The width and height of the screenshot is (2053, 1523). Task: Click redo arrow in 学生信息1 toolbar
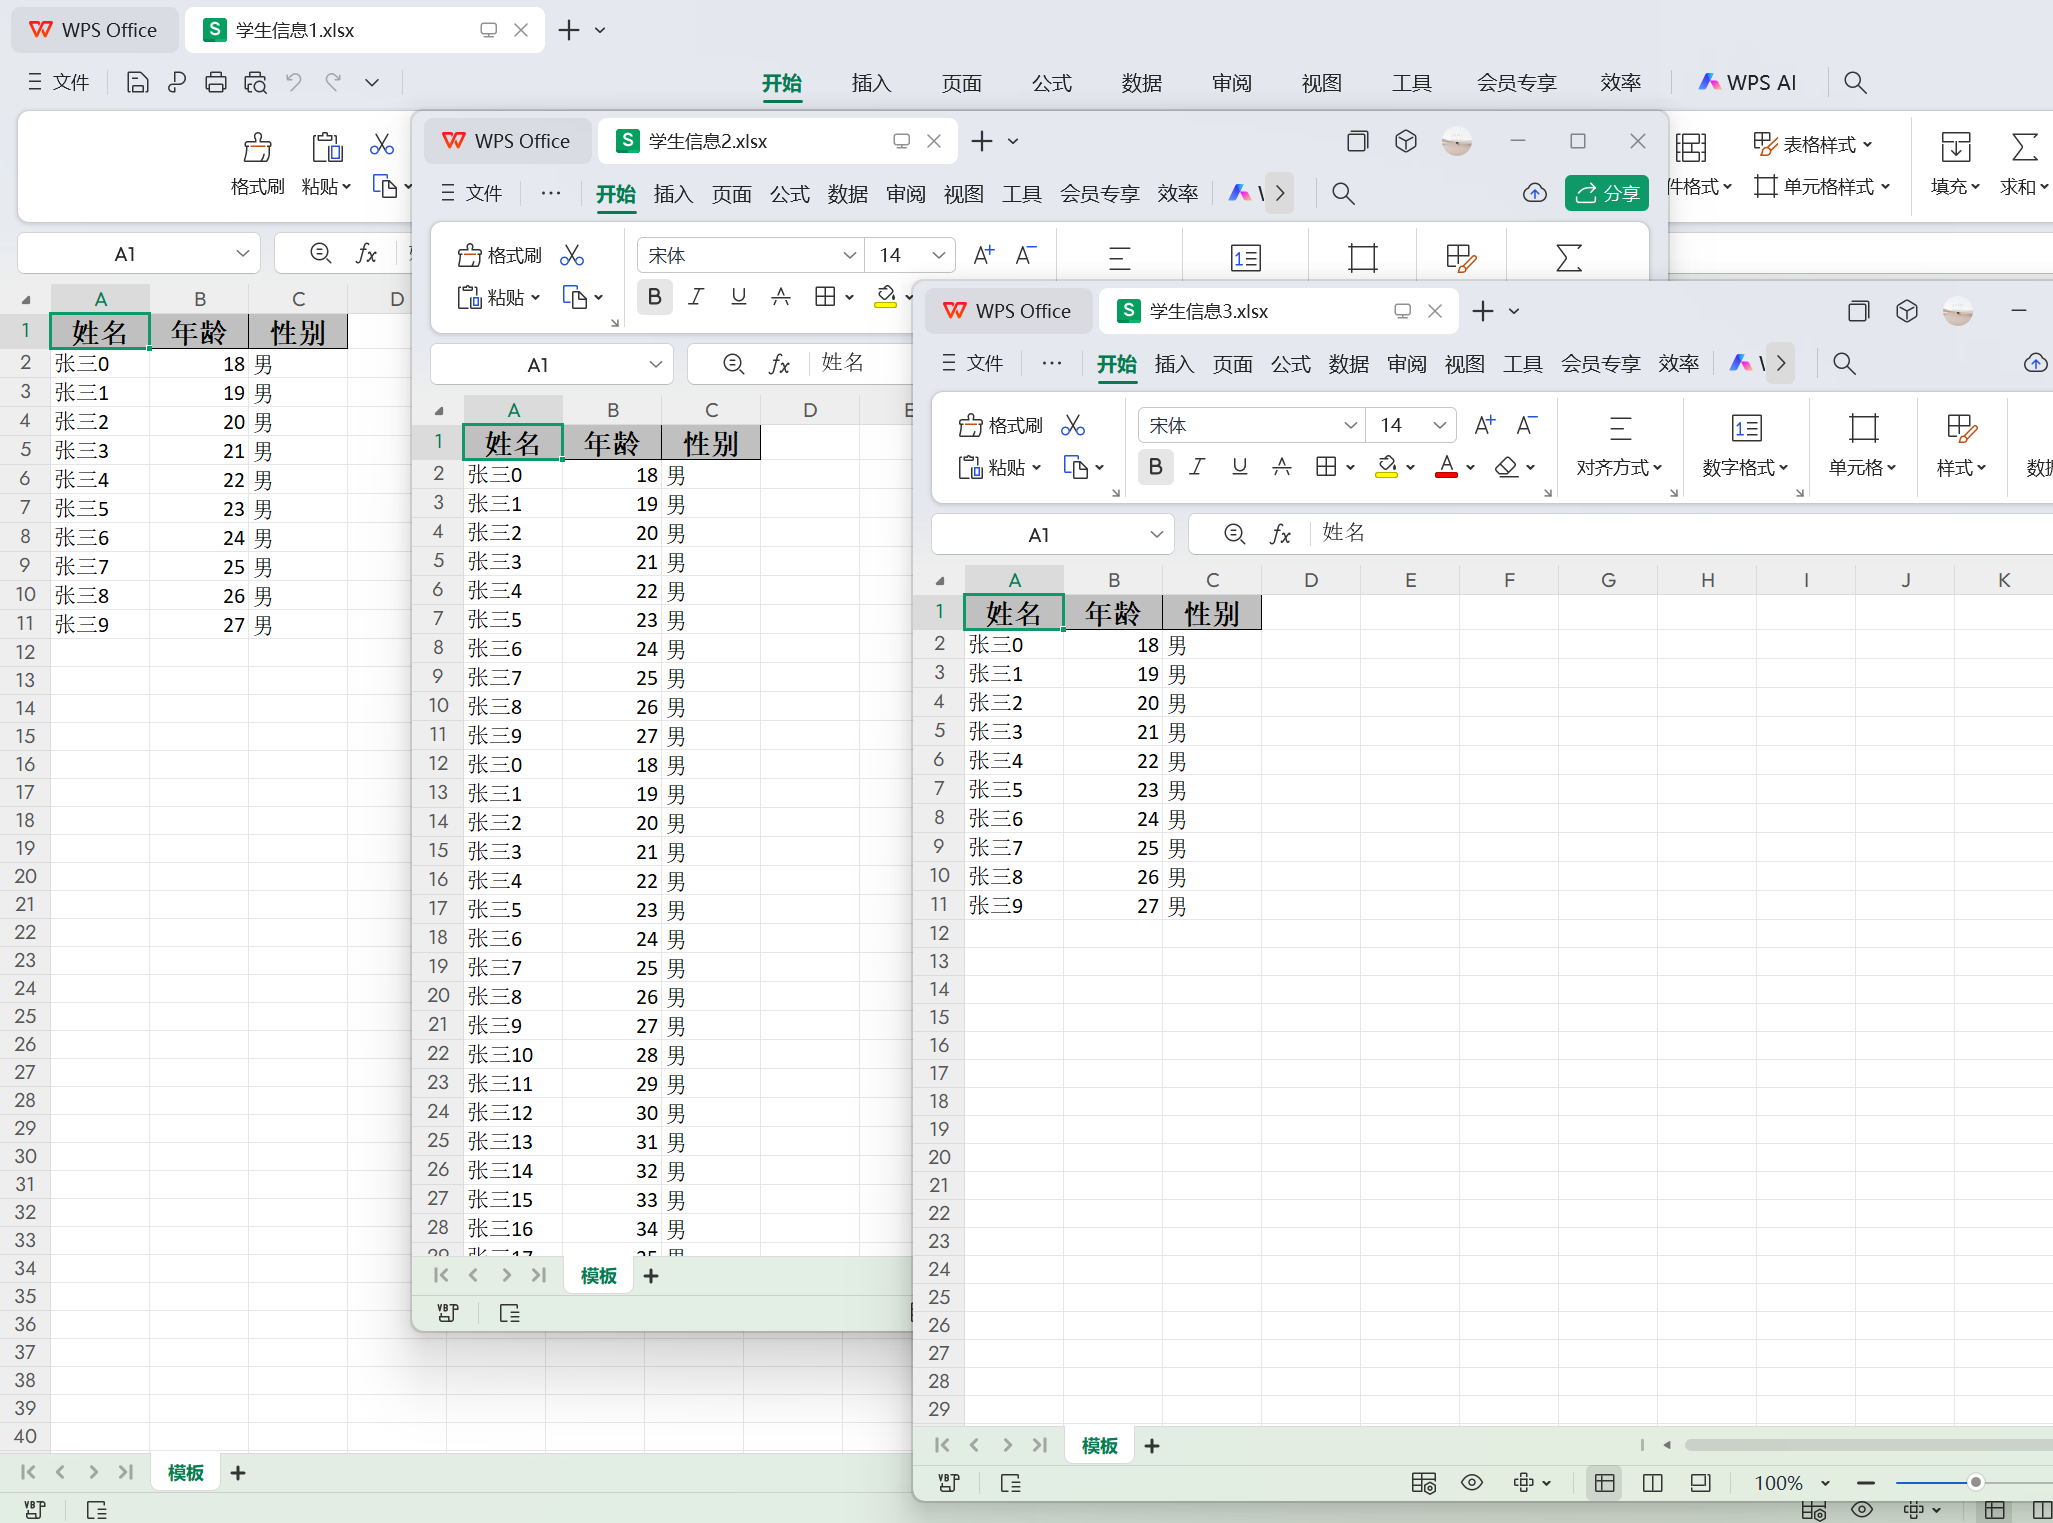(x=333, y=82)
